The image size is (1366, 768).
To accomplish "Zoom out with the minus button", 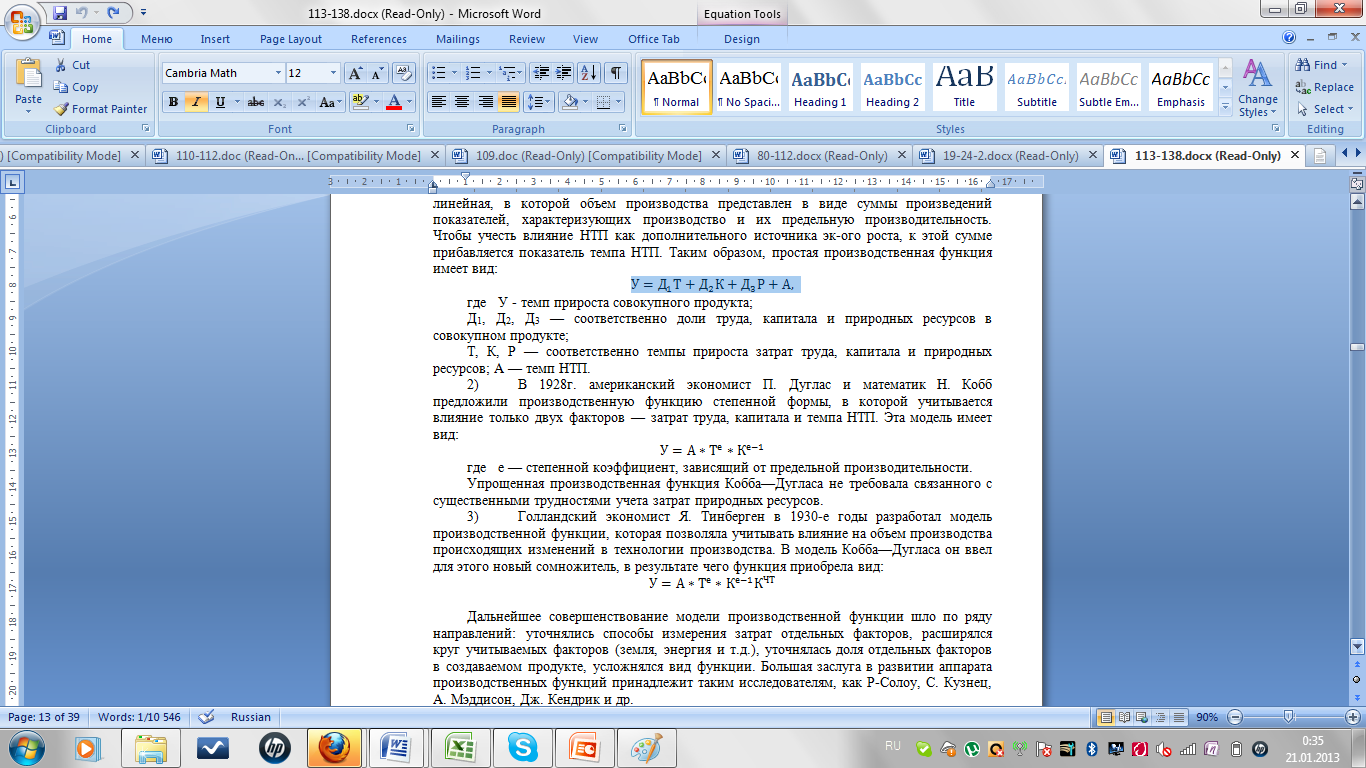I will [x=1233, y=717].
